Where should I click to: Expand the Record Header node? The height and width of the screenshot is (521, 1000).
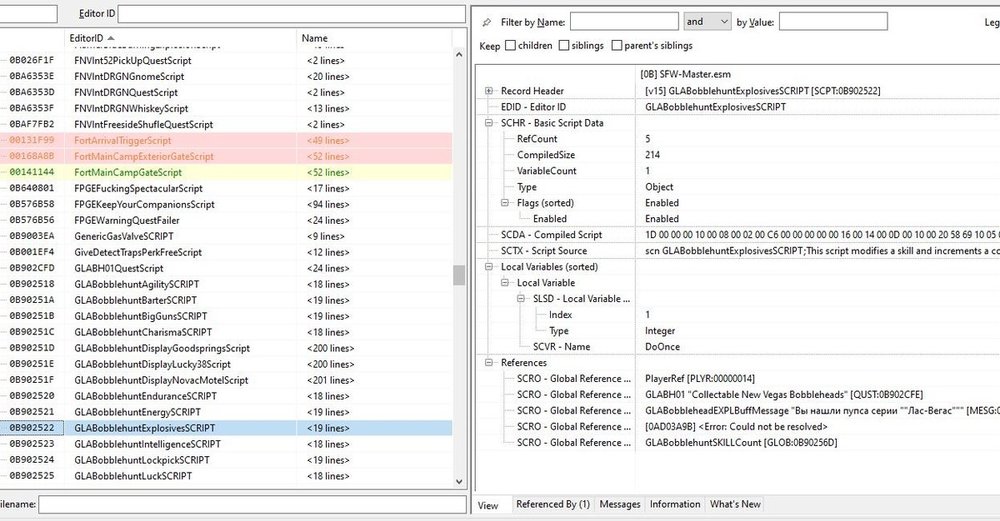[489, 91]
